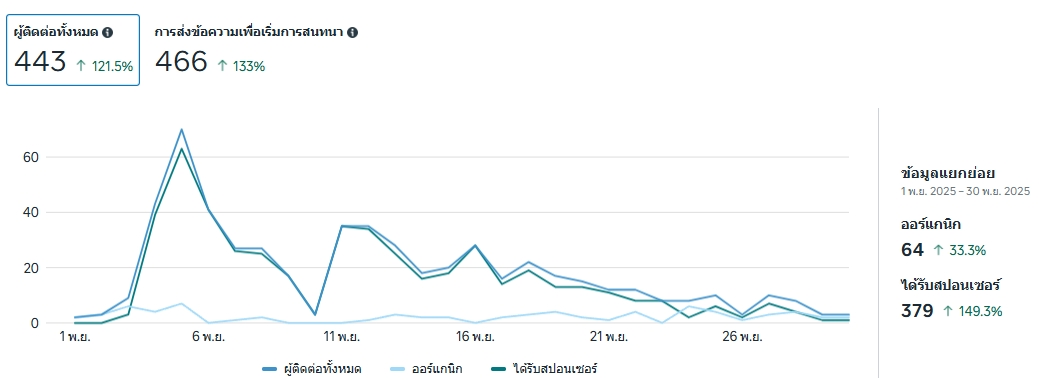The height and width of the screenshot is (380, 1039).
Task: Click the highest peak of the chart line
Action: [x=181, y=129]
